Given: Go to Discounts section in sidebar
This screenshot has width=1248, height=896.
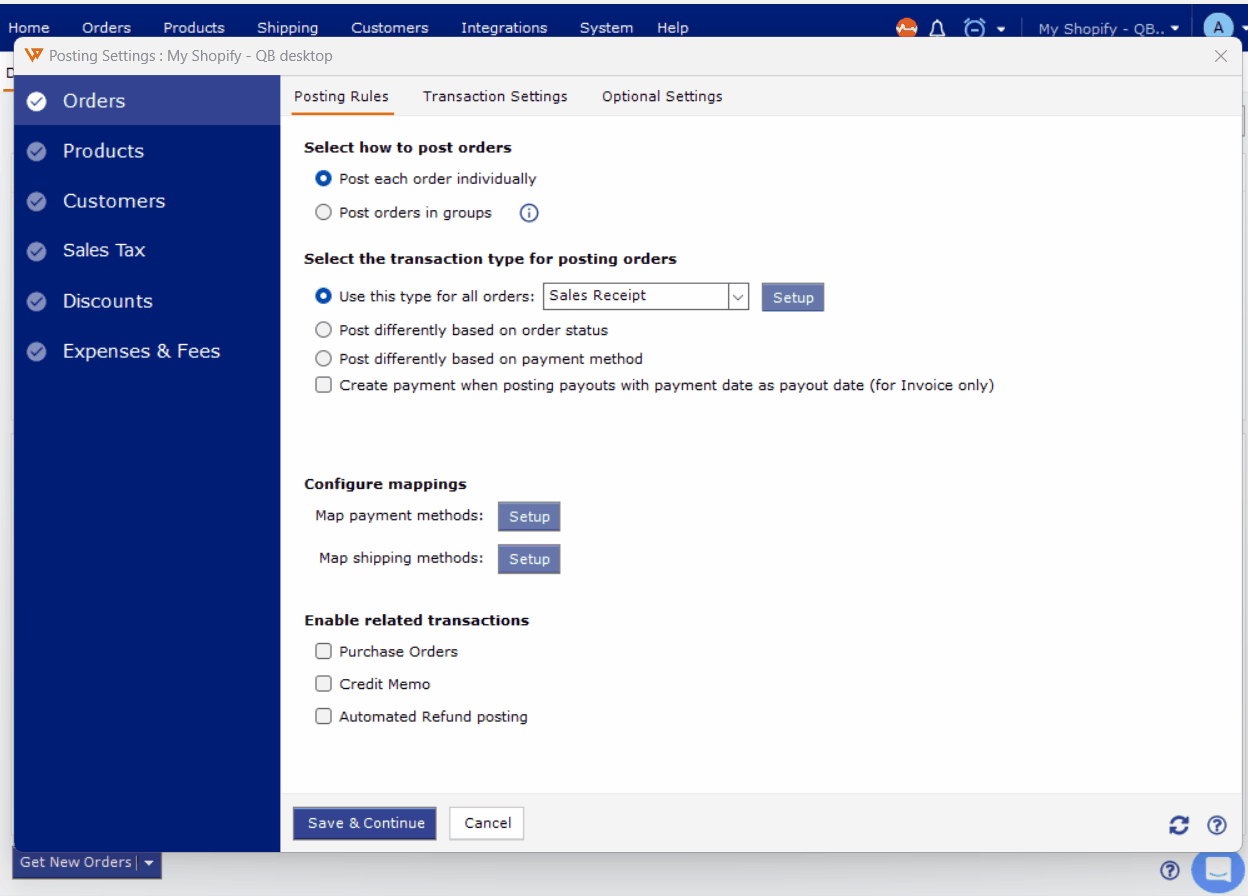Looking at the screenshot, I should coord(147,301).
